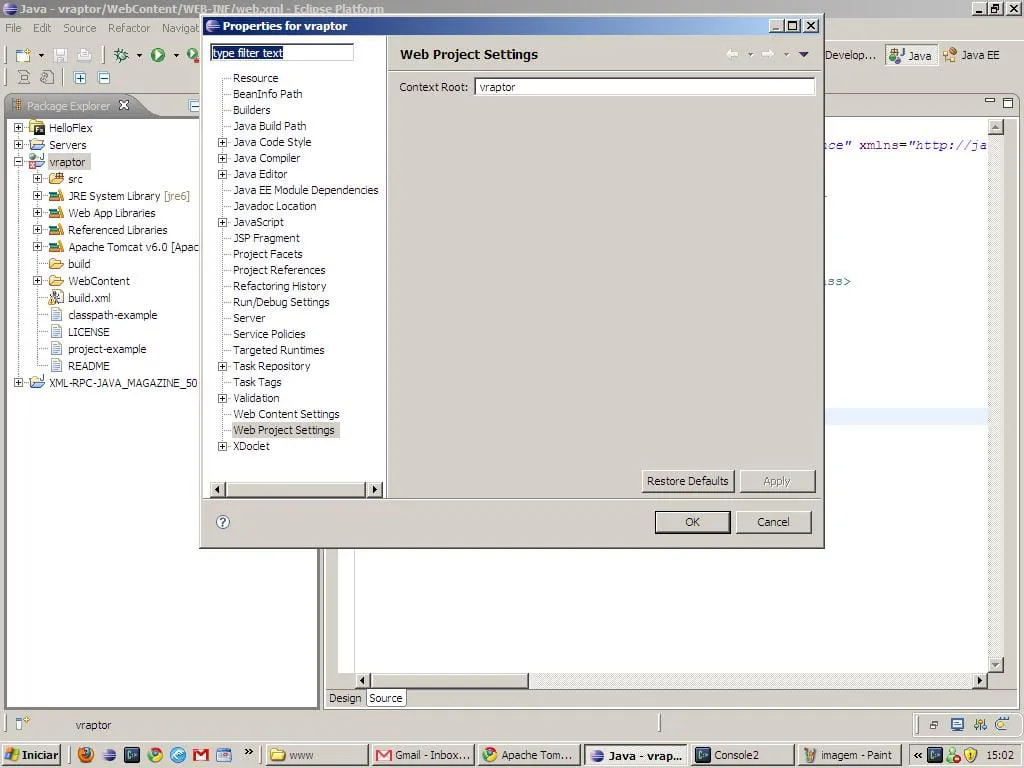Expand Java Code Style in properties tree
The width and height of the screenshot is (1024, 768).
click(223, 142)
